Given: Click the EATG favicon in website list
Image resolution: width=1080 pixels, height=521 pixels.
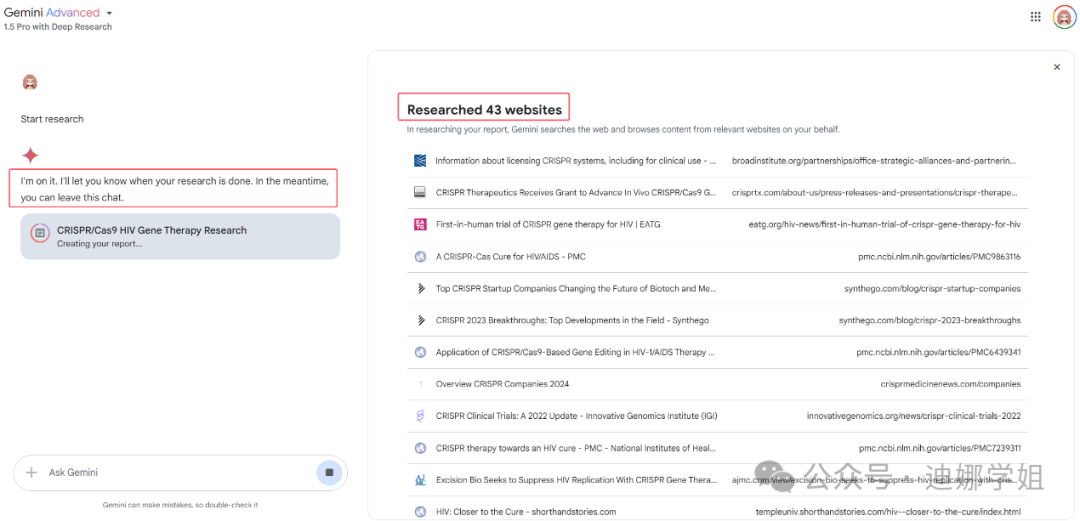Looking at the screenshot, I should coord(420,224).
